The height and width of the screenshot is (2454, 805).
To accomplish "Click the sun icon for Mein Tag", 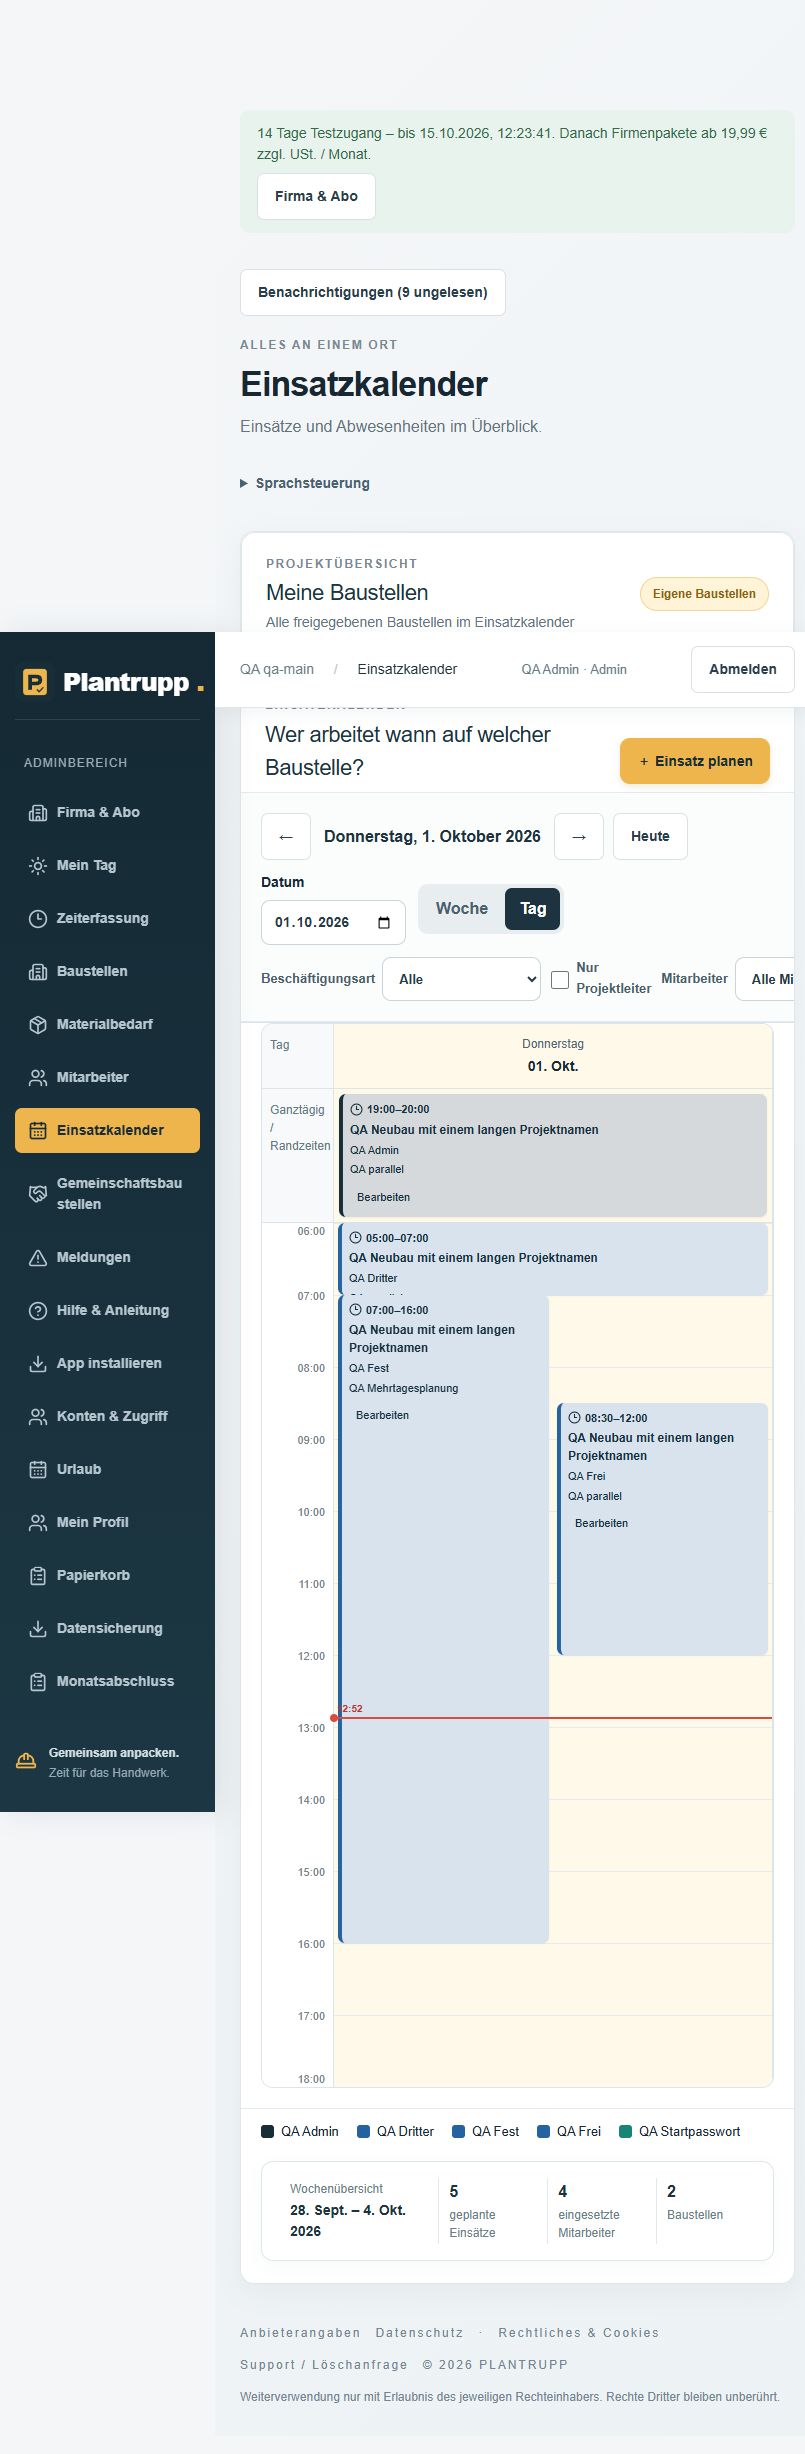I will click(x=38, y=866).
